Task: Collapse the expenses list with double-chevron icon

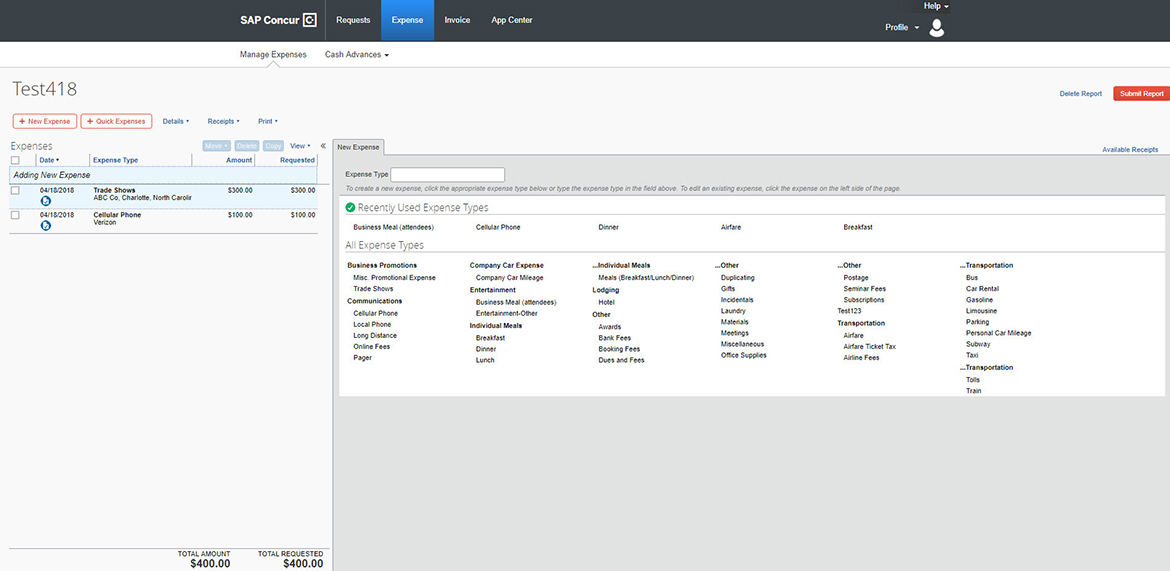Action: pos(323,146)
